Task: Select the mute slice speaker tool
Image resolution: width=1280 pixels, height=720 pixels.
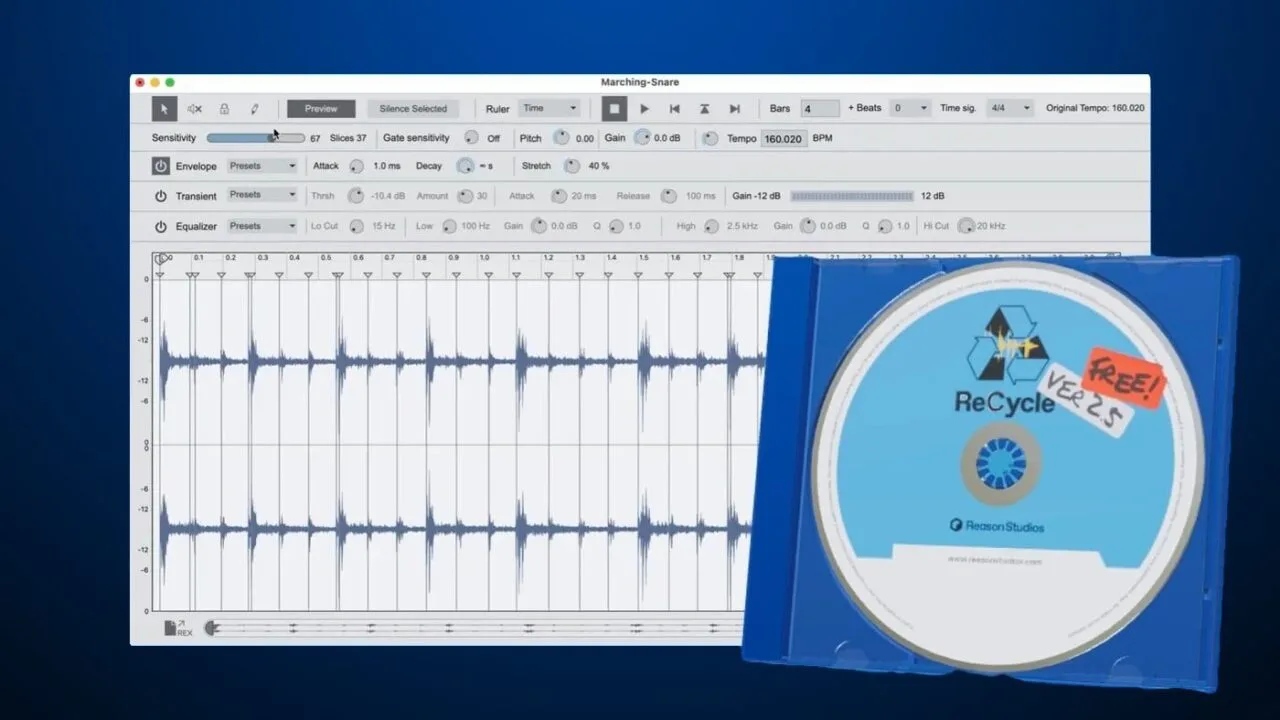Action: [194, 108]
